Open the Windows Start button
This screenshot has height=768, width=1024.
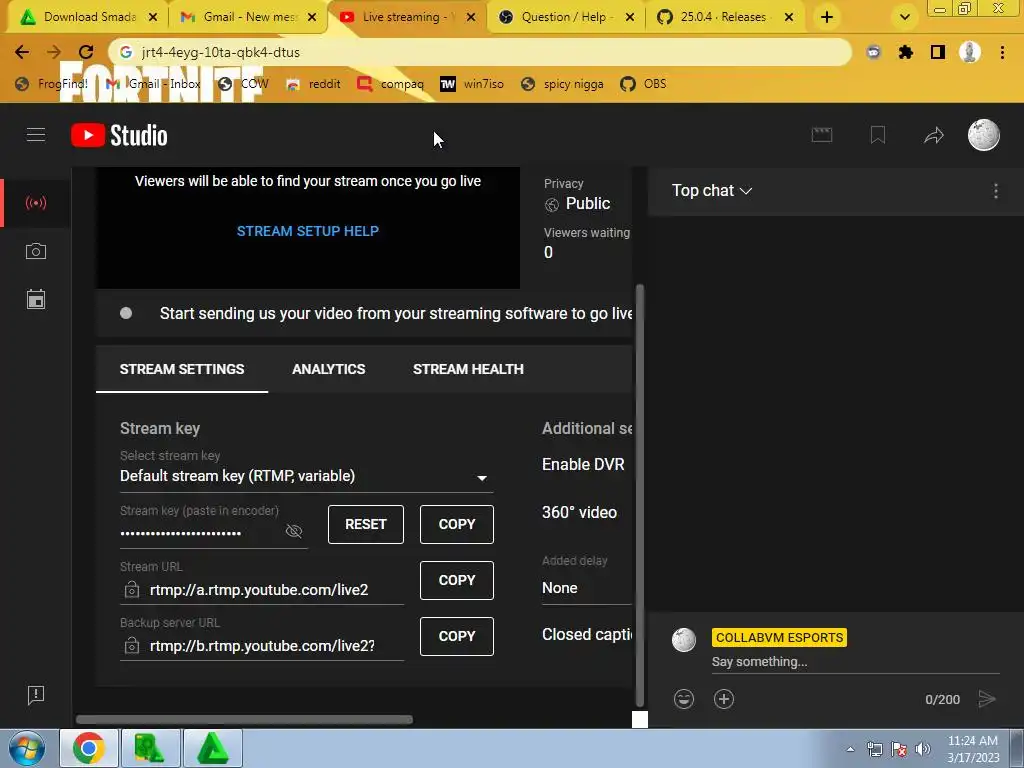click(27, 748)
